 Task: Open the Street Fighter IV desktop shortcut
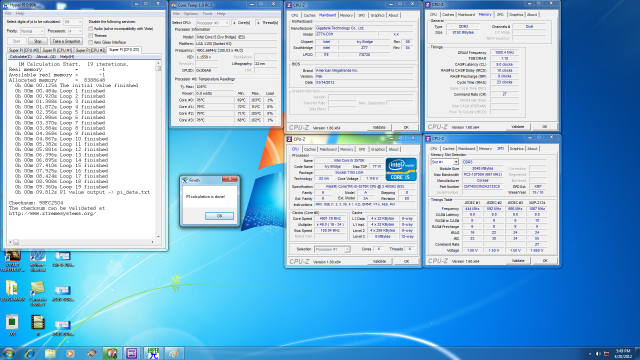pyautogui.click(x=13, y=260)
